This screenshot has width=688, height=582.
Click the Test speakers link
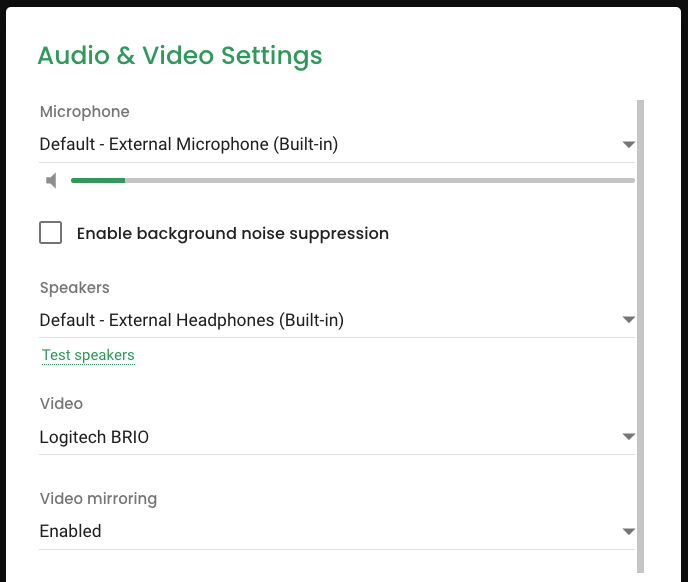(88, 355)
